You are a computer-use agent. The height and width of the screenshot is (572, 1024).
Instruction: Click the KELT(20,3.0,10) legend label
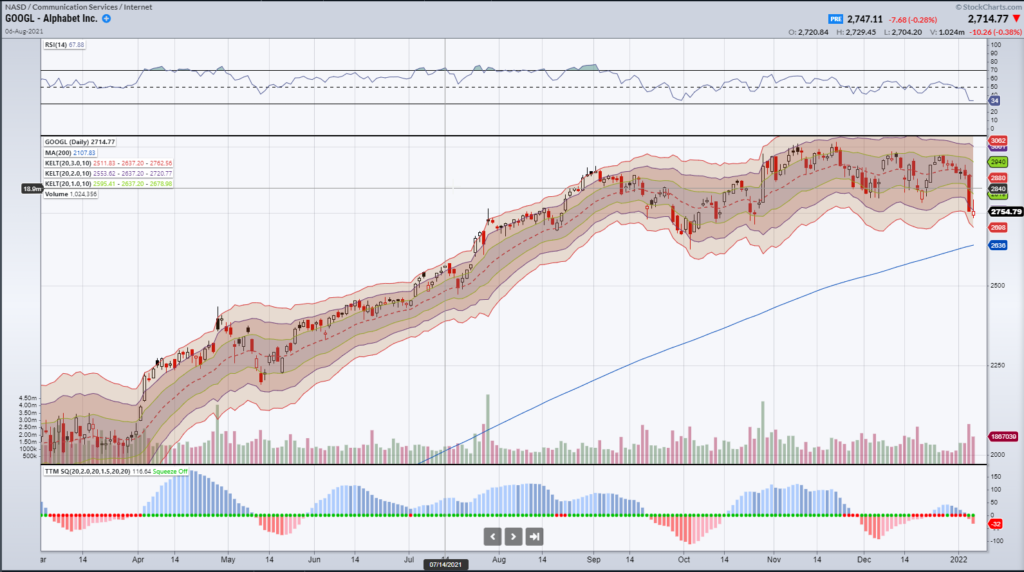108,163
